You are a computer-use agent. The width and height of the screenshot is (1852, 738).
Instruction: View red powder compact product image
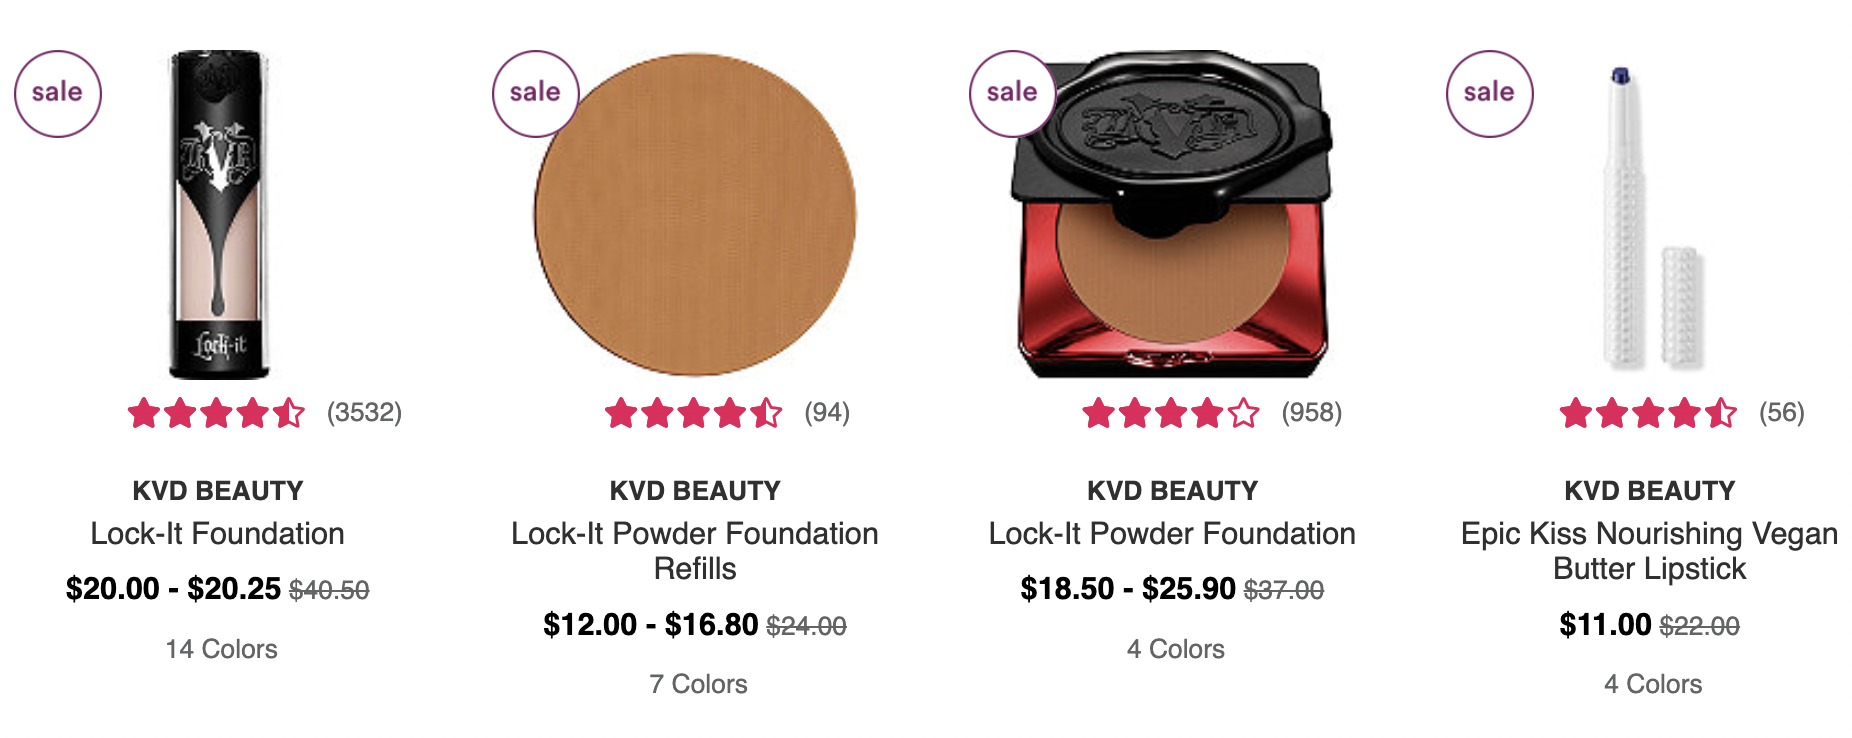click(x=1172, y=214)
